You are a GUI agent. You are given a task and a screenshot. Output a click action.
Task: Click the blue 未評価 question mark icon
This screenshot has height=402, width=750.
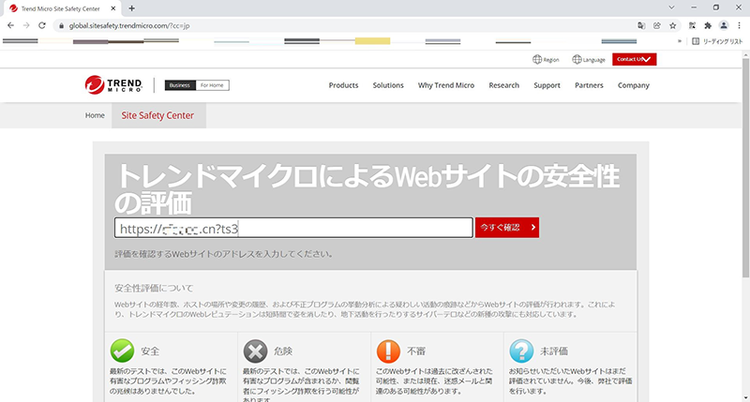pyautogui.click(x=521, y=351)
